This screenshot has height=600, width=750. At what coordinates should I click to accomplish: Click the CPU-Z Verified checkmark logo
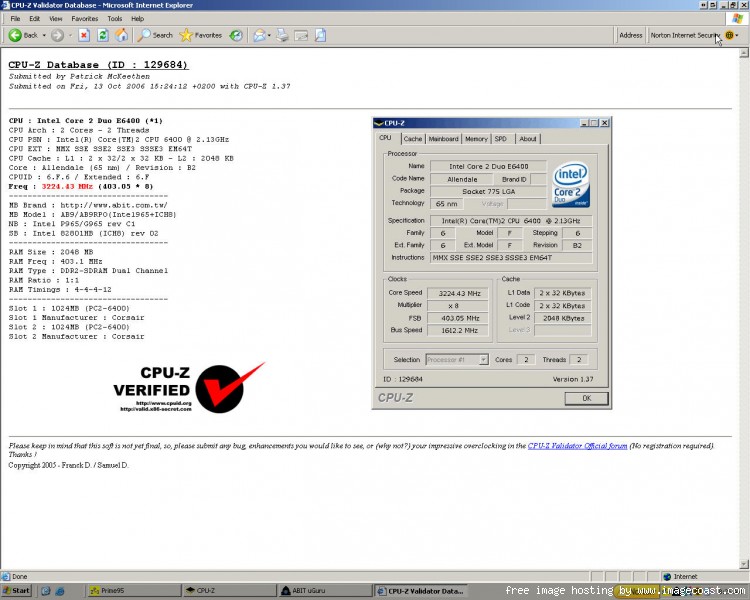pyautogui.click(x=189, y=389)
